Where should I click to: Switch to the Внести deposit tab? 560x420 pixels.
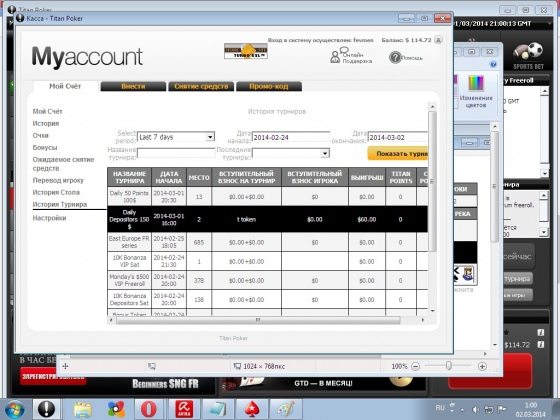tap(133, 86)
